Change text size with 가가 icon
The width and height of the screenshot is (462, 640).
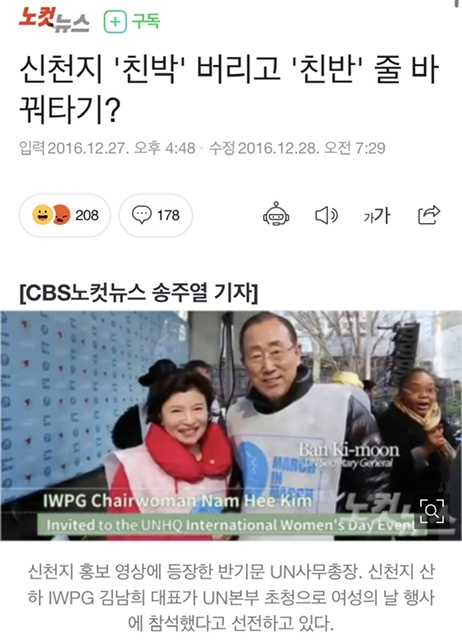377,215
